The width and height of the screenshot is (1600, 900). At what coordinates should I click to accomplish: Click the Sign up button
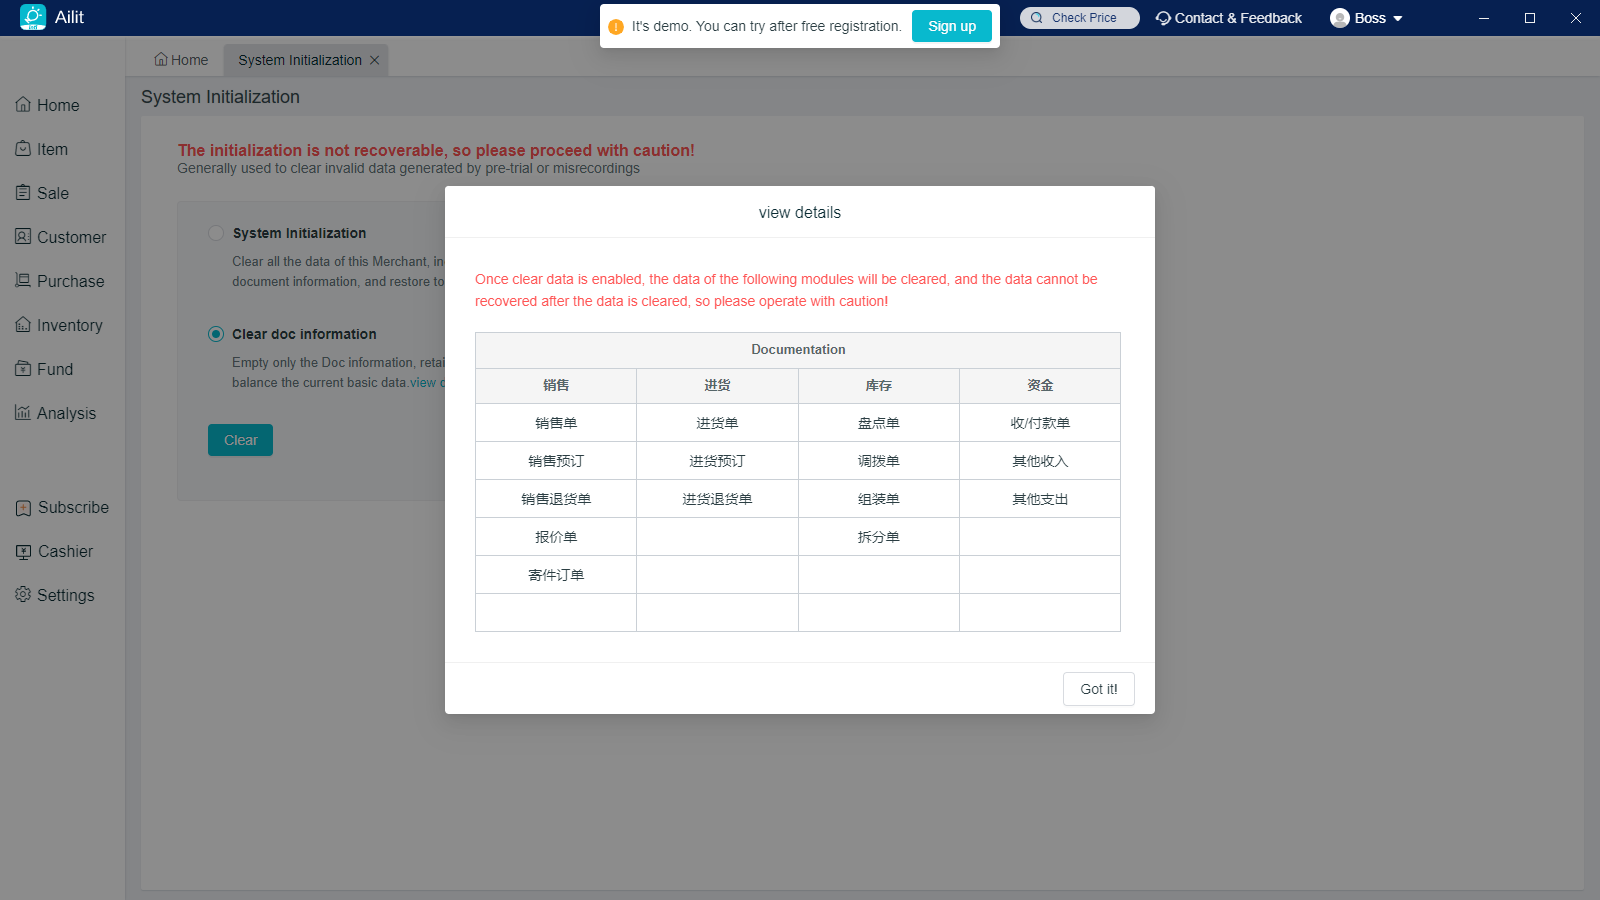coord(951,26)
